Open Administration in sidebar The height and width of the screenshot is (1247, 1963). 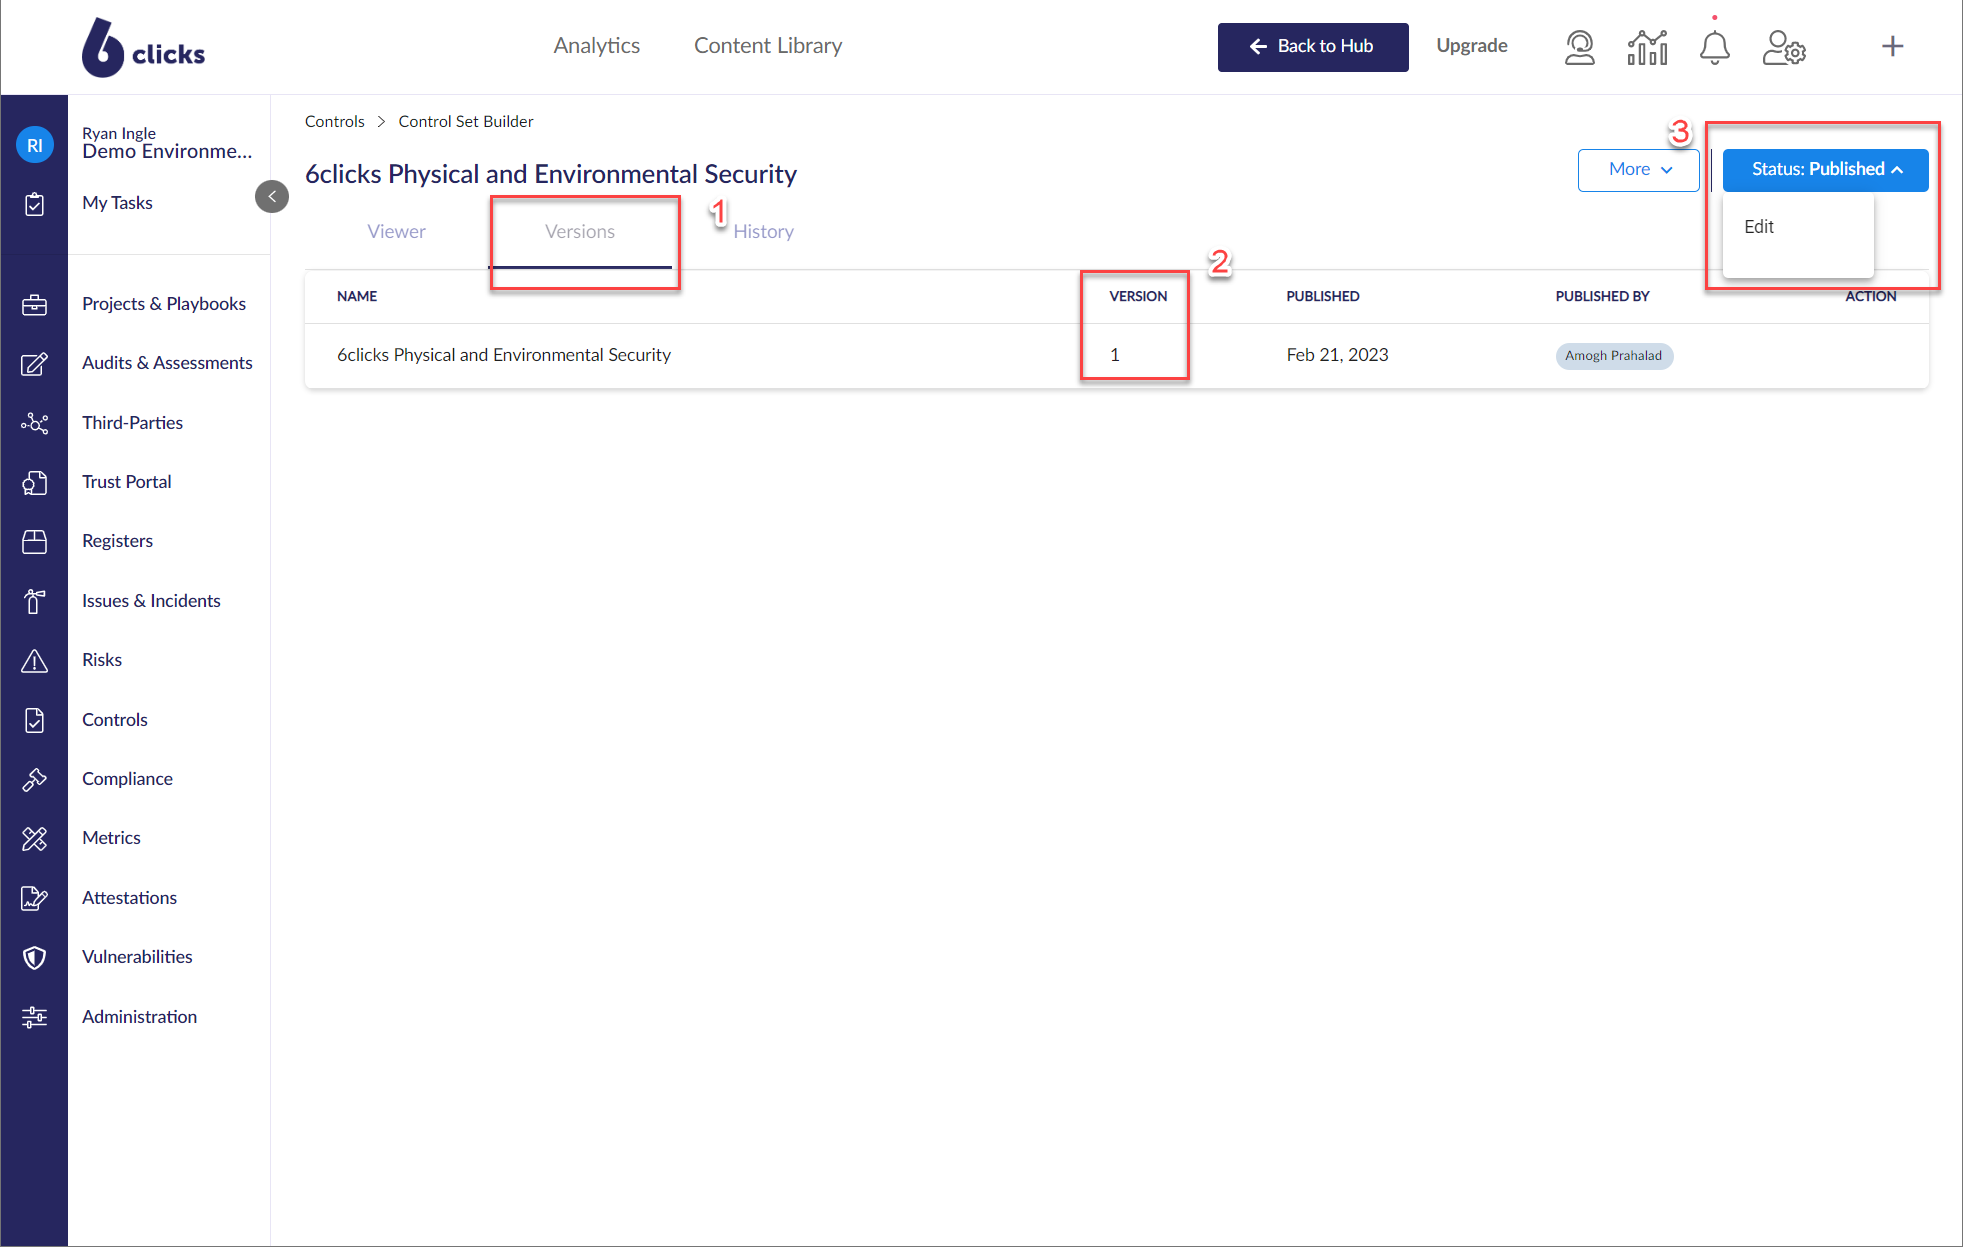tap(139, 1017)
